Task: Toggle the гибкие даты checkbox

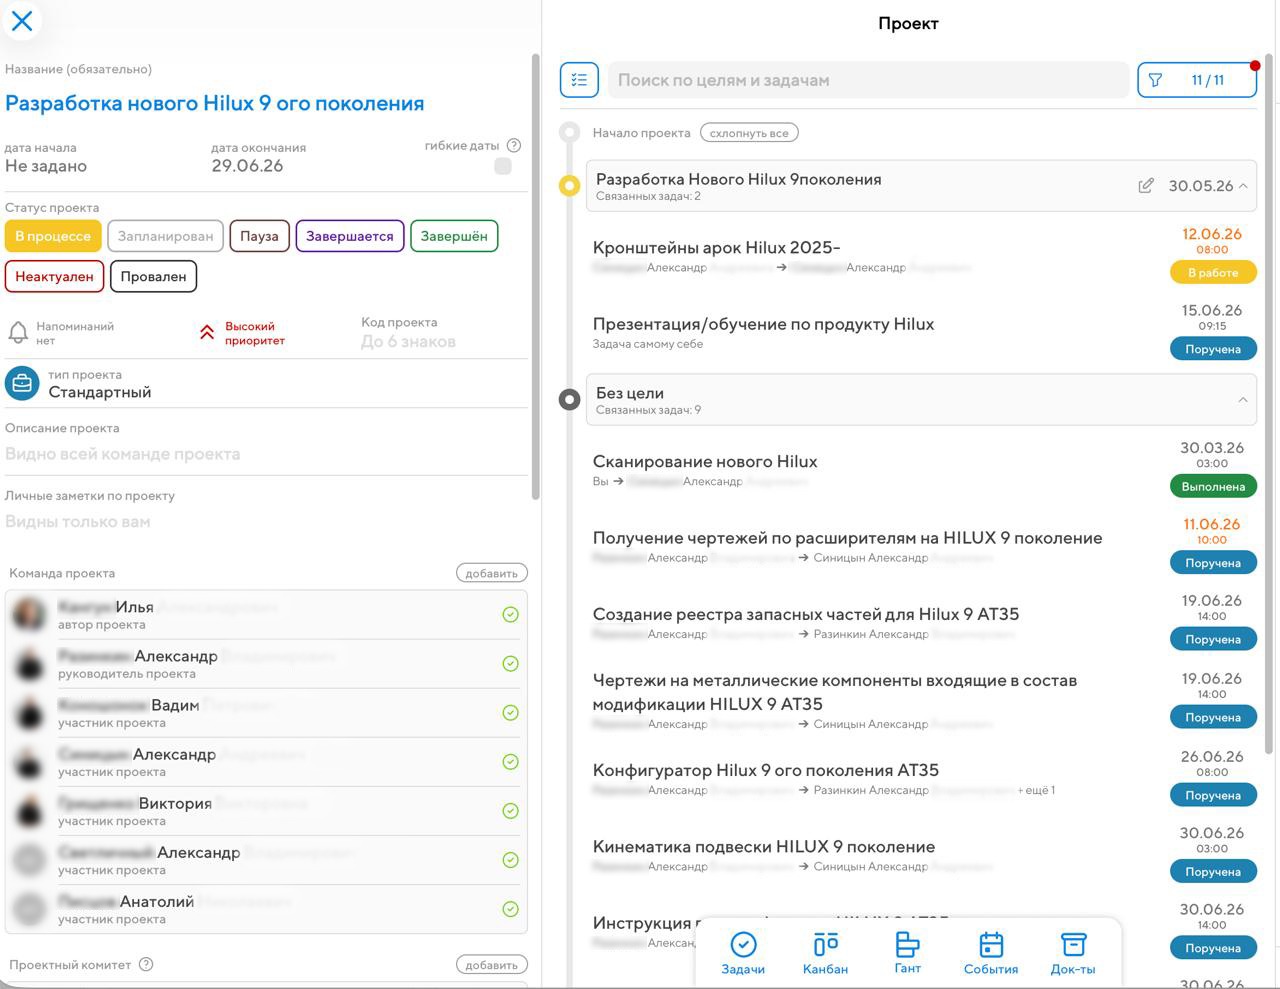Action: tap(503, 166)
